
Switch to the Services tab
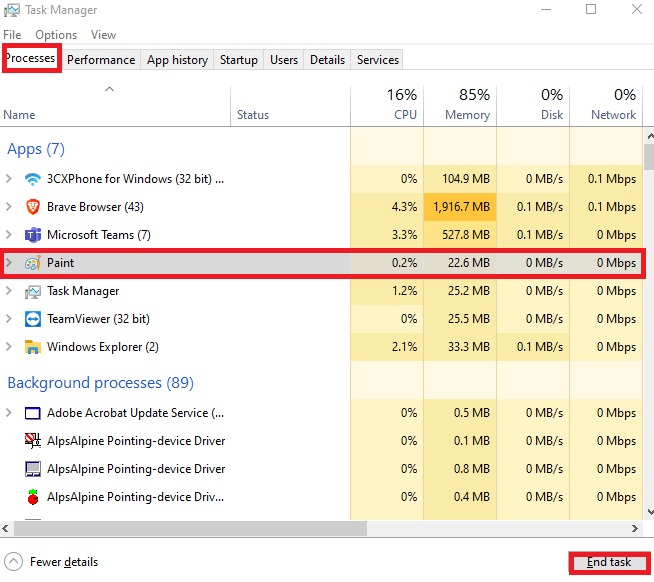[x=378, y=60]
